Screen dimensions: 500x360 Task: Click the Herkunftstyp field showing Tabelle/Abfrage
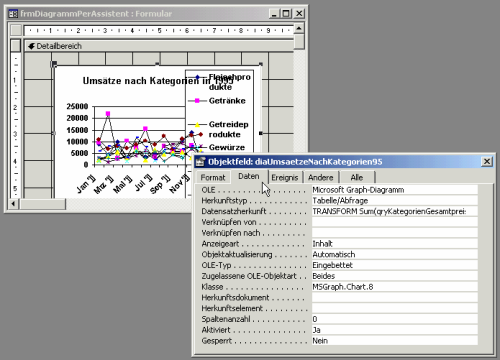(394, 200)
